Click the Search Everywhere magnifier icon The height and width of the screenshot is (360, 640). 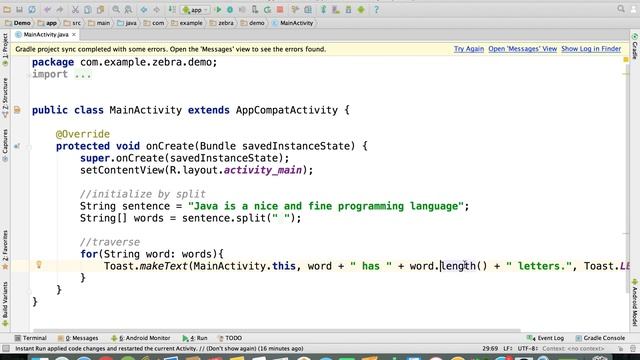coord(621,9)
